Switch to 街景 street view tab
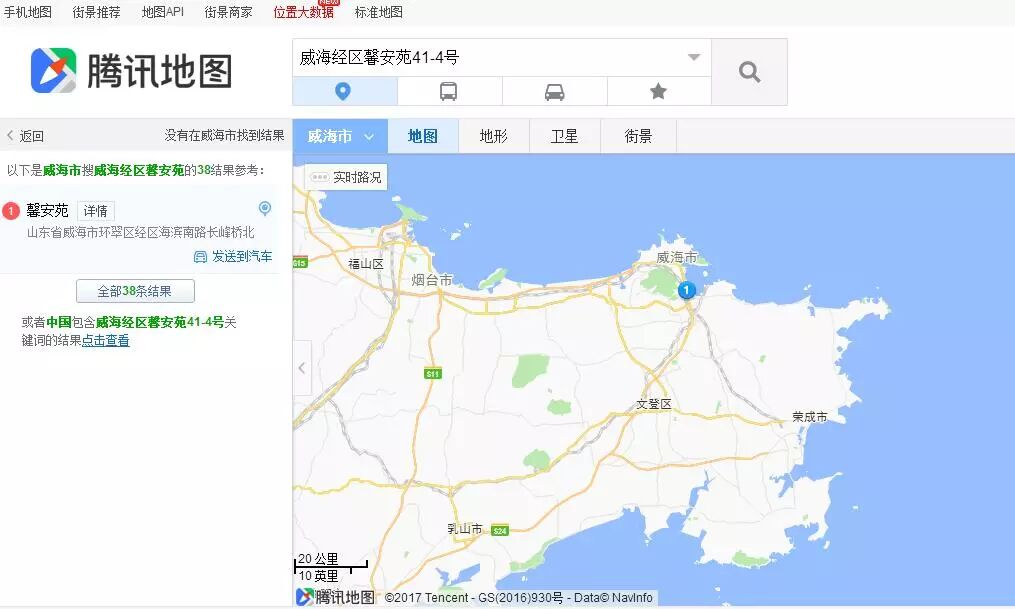 point(638,136)
